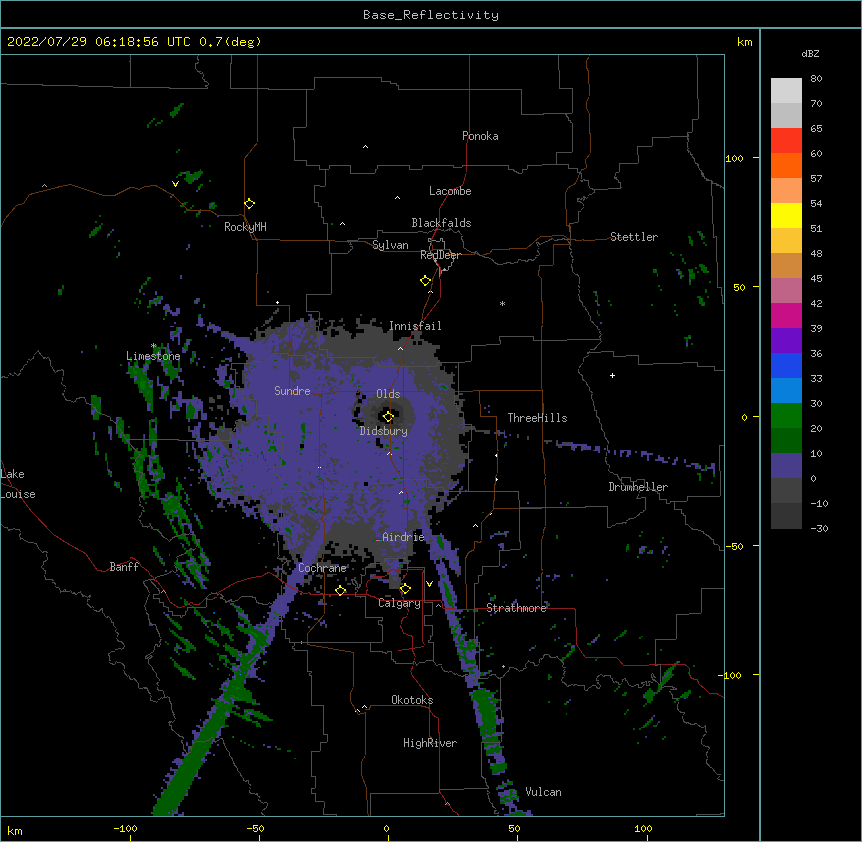The height and width of the screenshot is (842, 862).
Task: Pick the red 65-60 dBZ legend swatch
Action: [786, 141]
